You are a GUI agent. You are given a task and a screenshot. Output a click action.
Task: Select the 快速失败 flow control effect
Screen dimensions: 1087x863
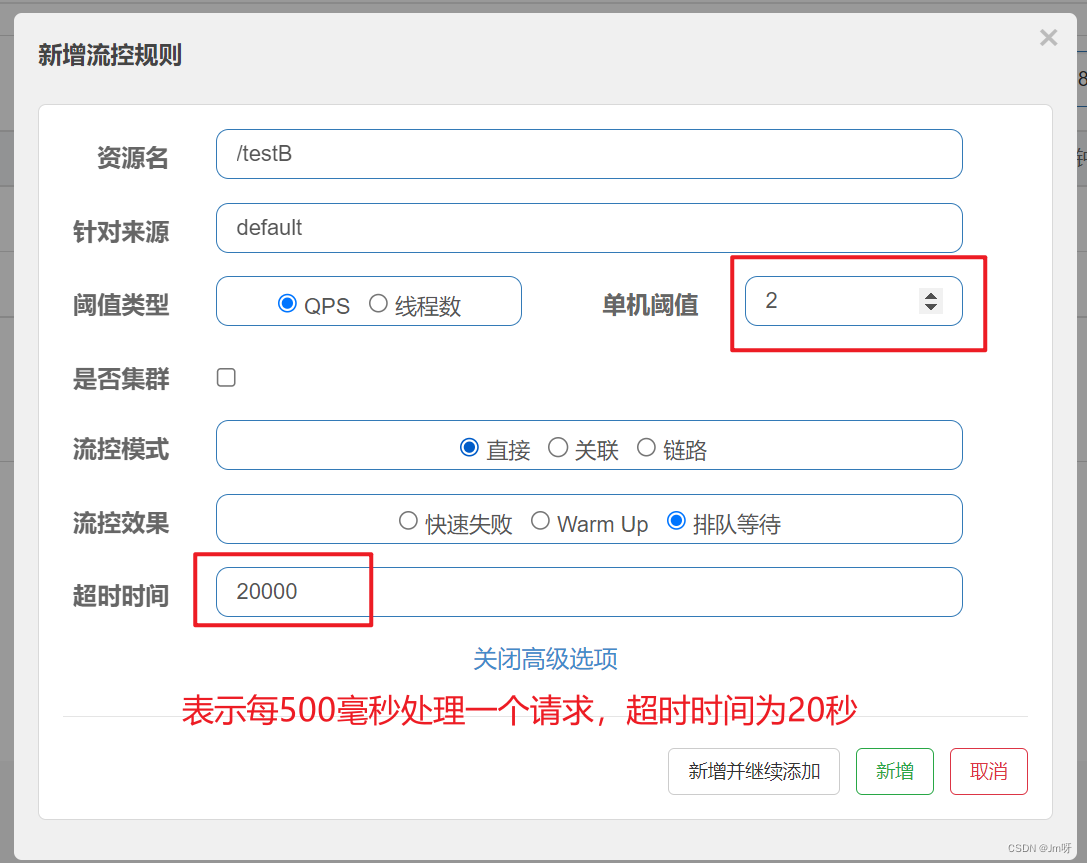[409, 520]
